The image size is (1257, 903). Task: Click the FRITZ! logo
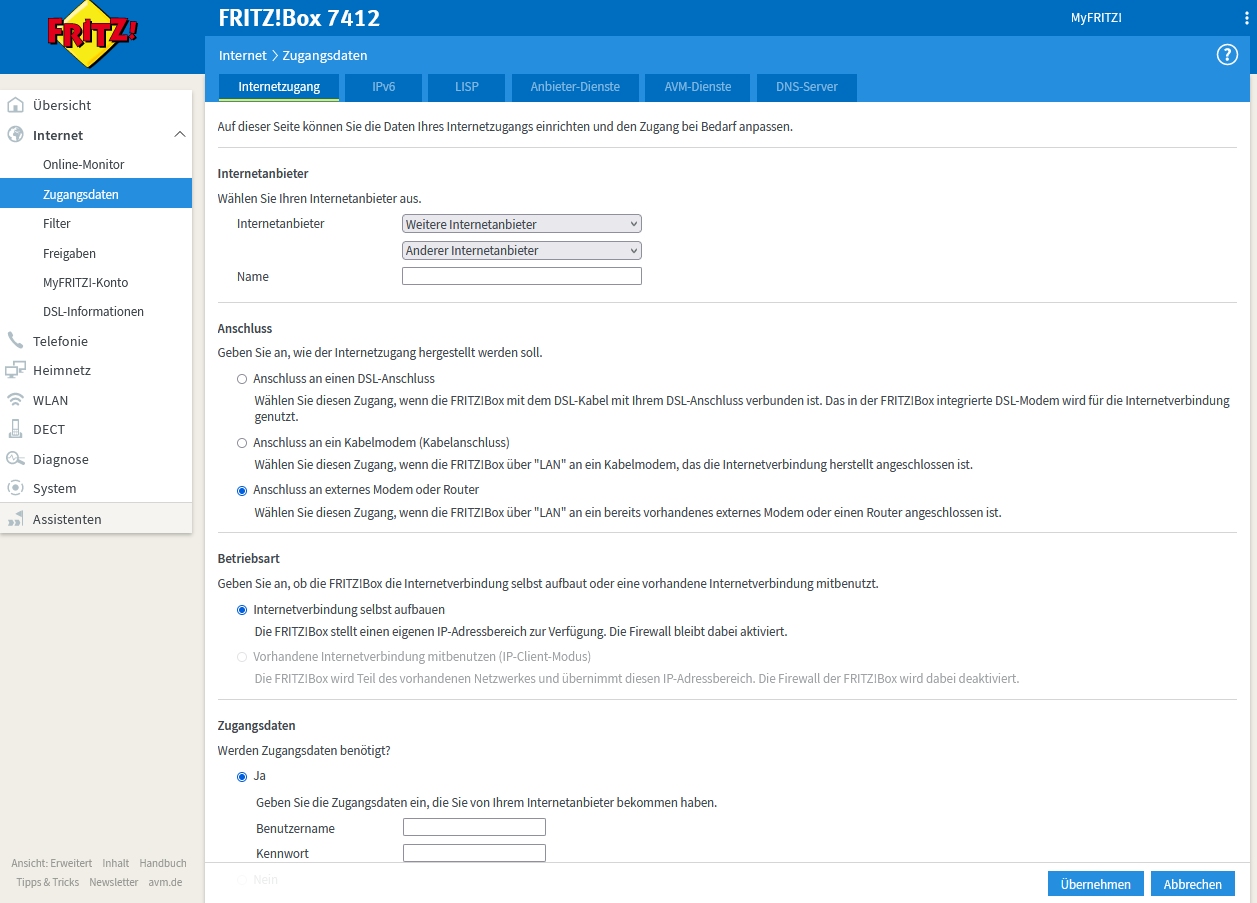coord(92,35)
